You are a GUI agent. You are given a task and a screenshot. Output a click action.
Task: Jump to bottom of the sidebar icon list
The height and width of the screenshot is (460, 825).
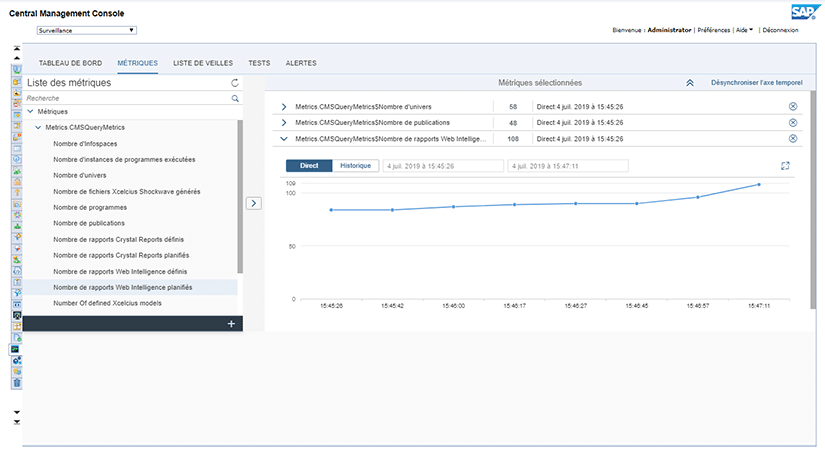coord(17,422)
